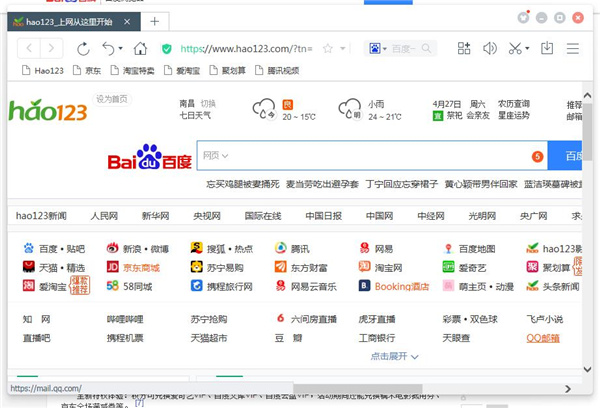Open 央视网 in news bar
The image size is (600, 408).
tap(207, 216)
